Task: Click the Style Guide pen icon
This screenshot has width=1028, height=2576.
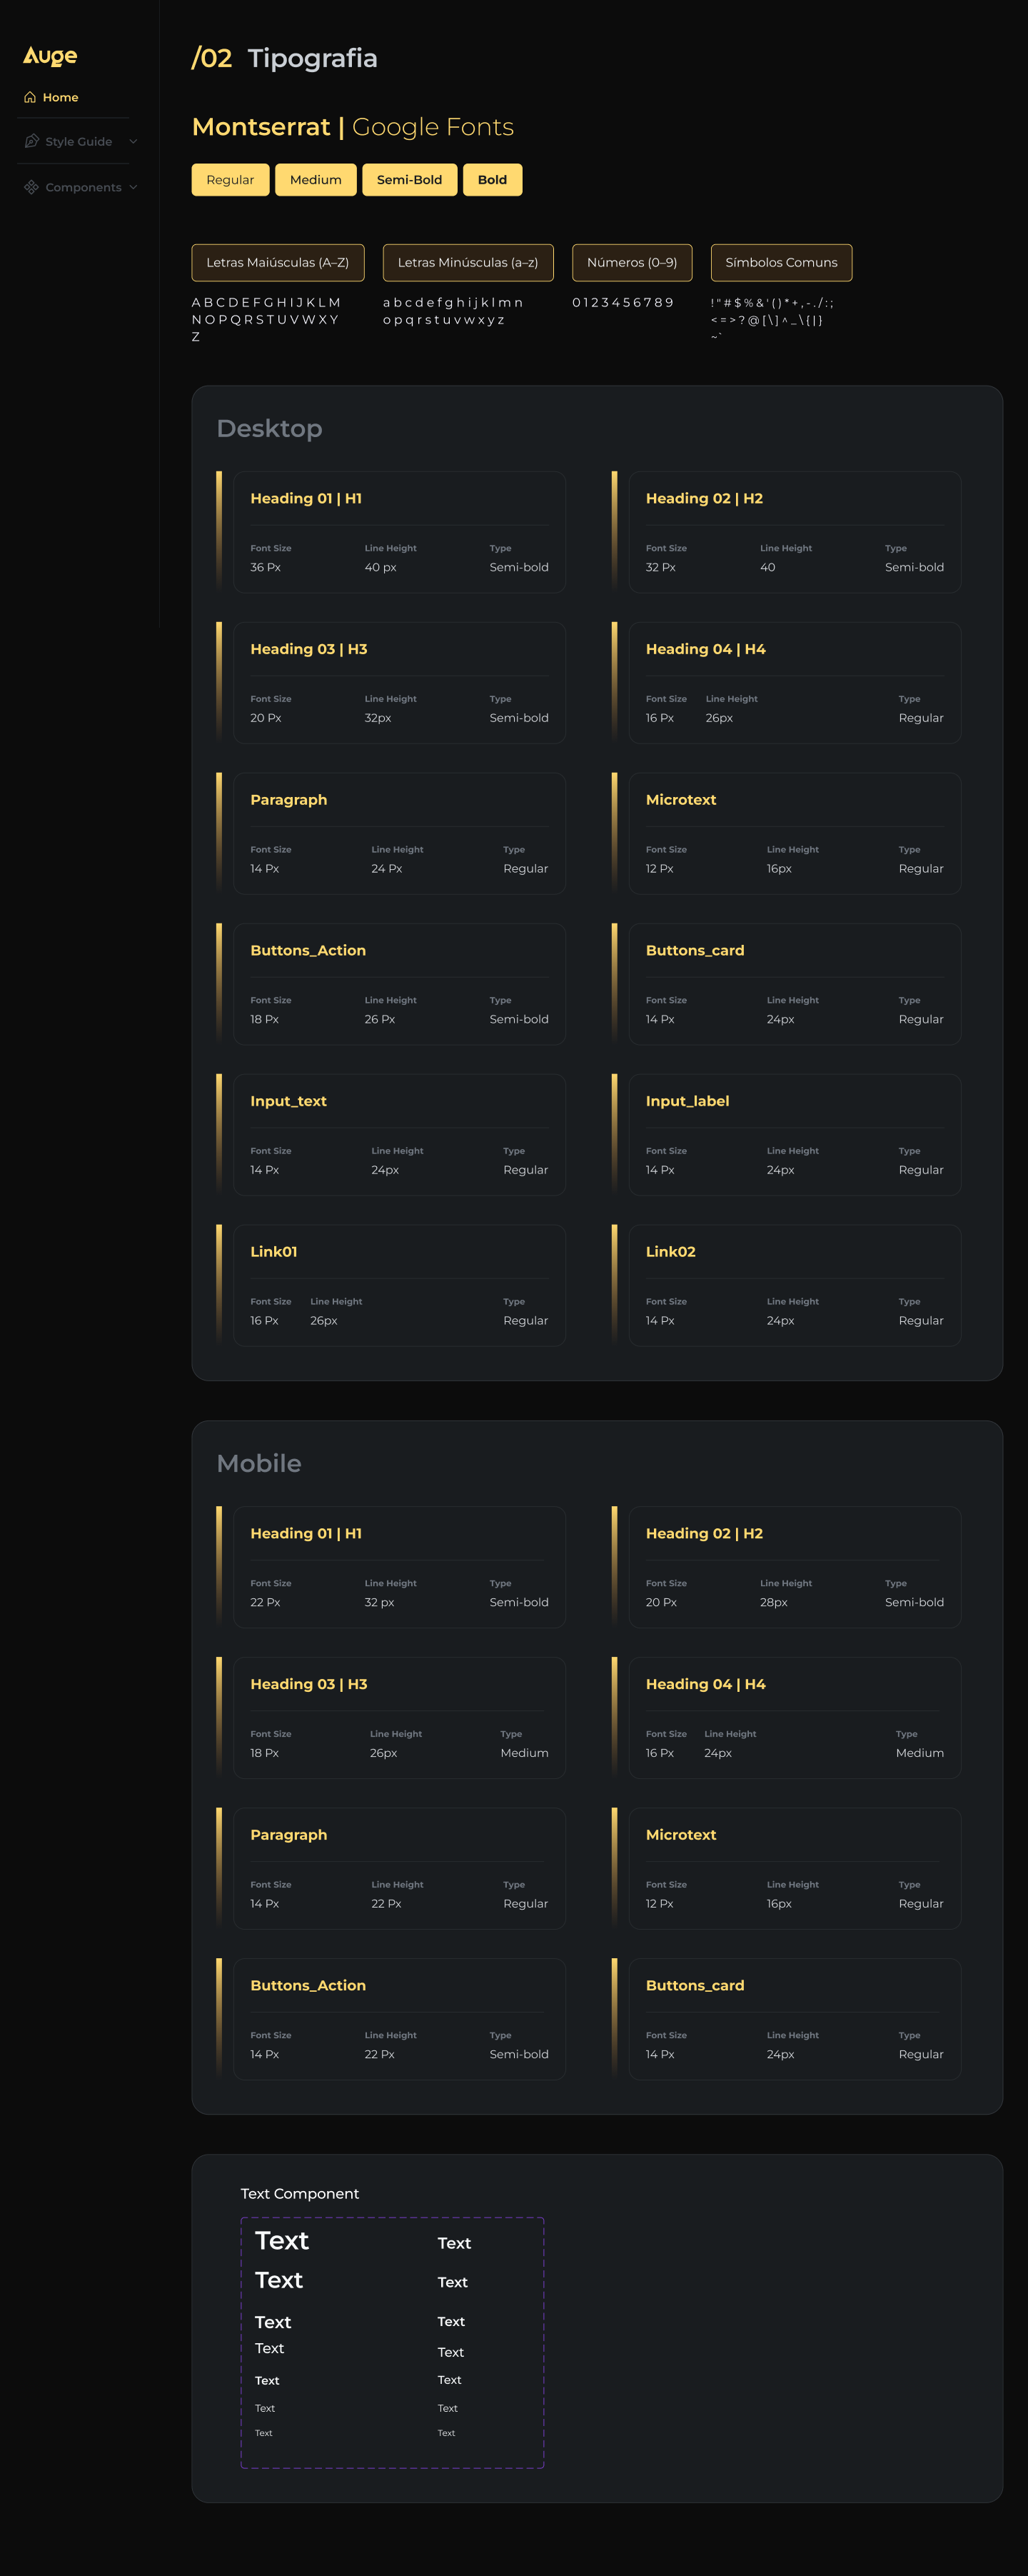Action: [31, 141]
